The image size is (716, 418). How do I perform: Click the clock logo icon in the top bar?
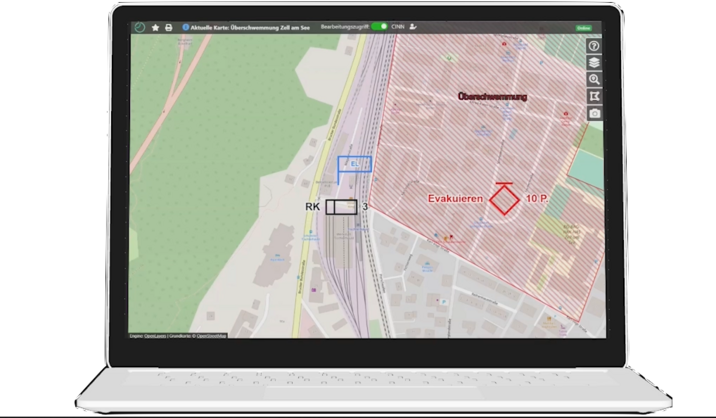pos(139,27)
